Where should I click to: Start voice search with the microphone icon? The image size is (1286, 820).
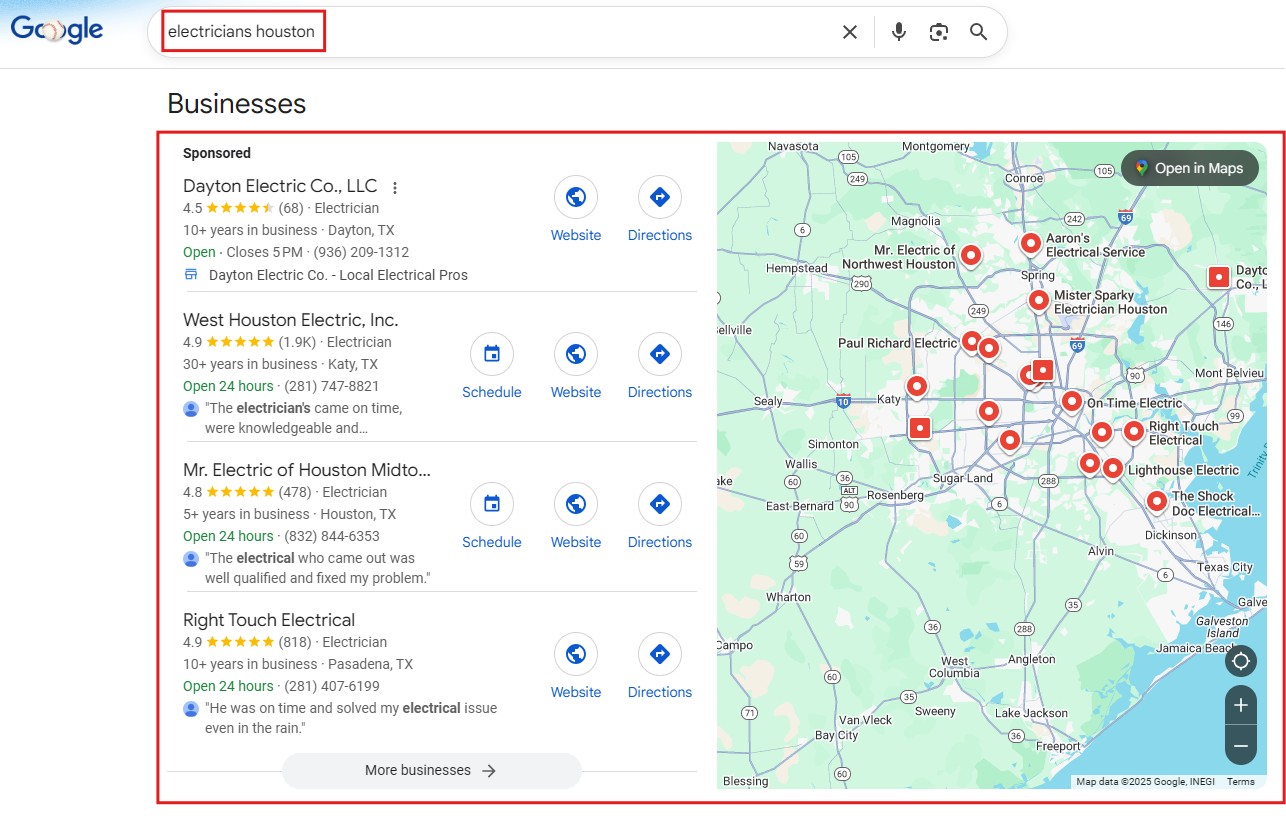(x=898, y=31)
